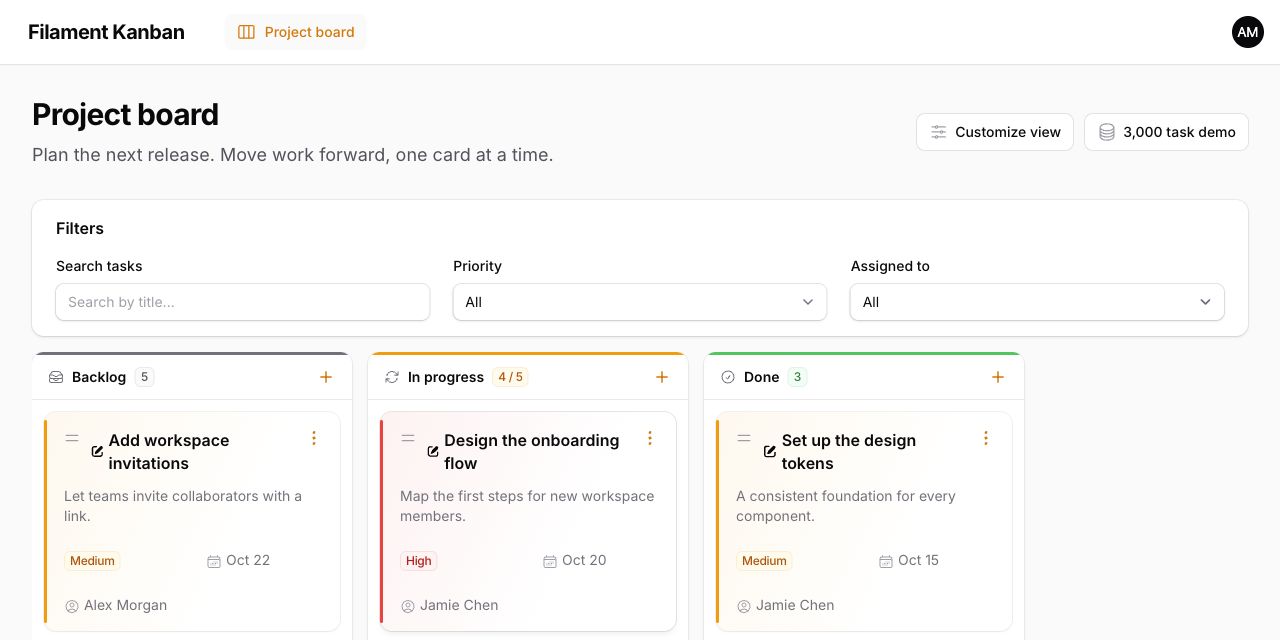
Task: Add a card to Backlog column
Action: click(x=326, y=377)
